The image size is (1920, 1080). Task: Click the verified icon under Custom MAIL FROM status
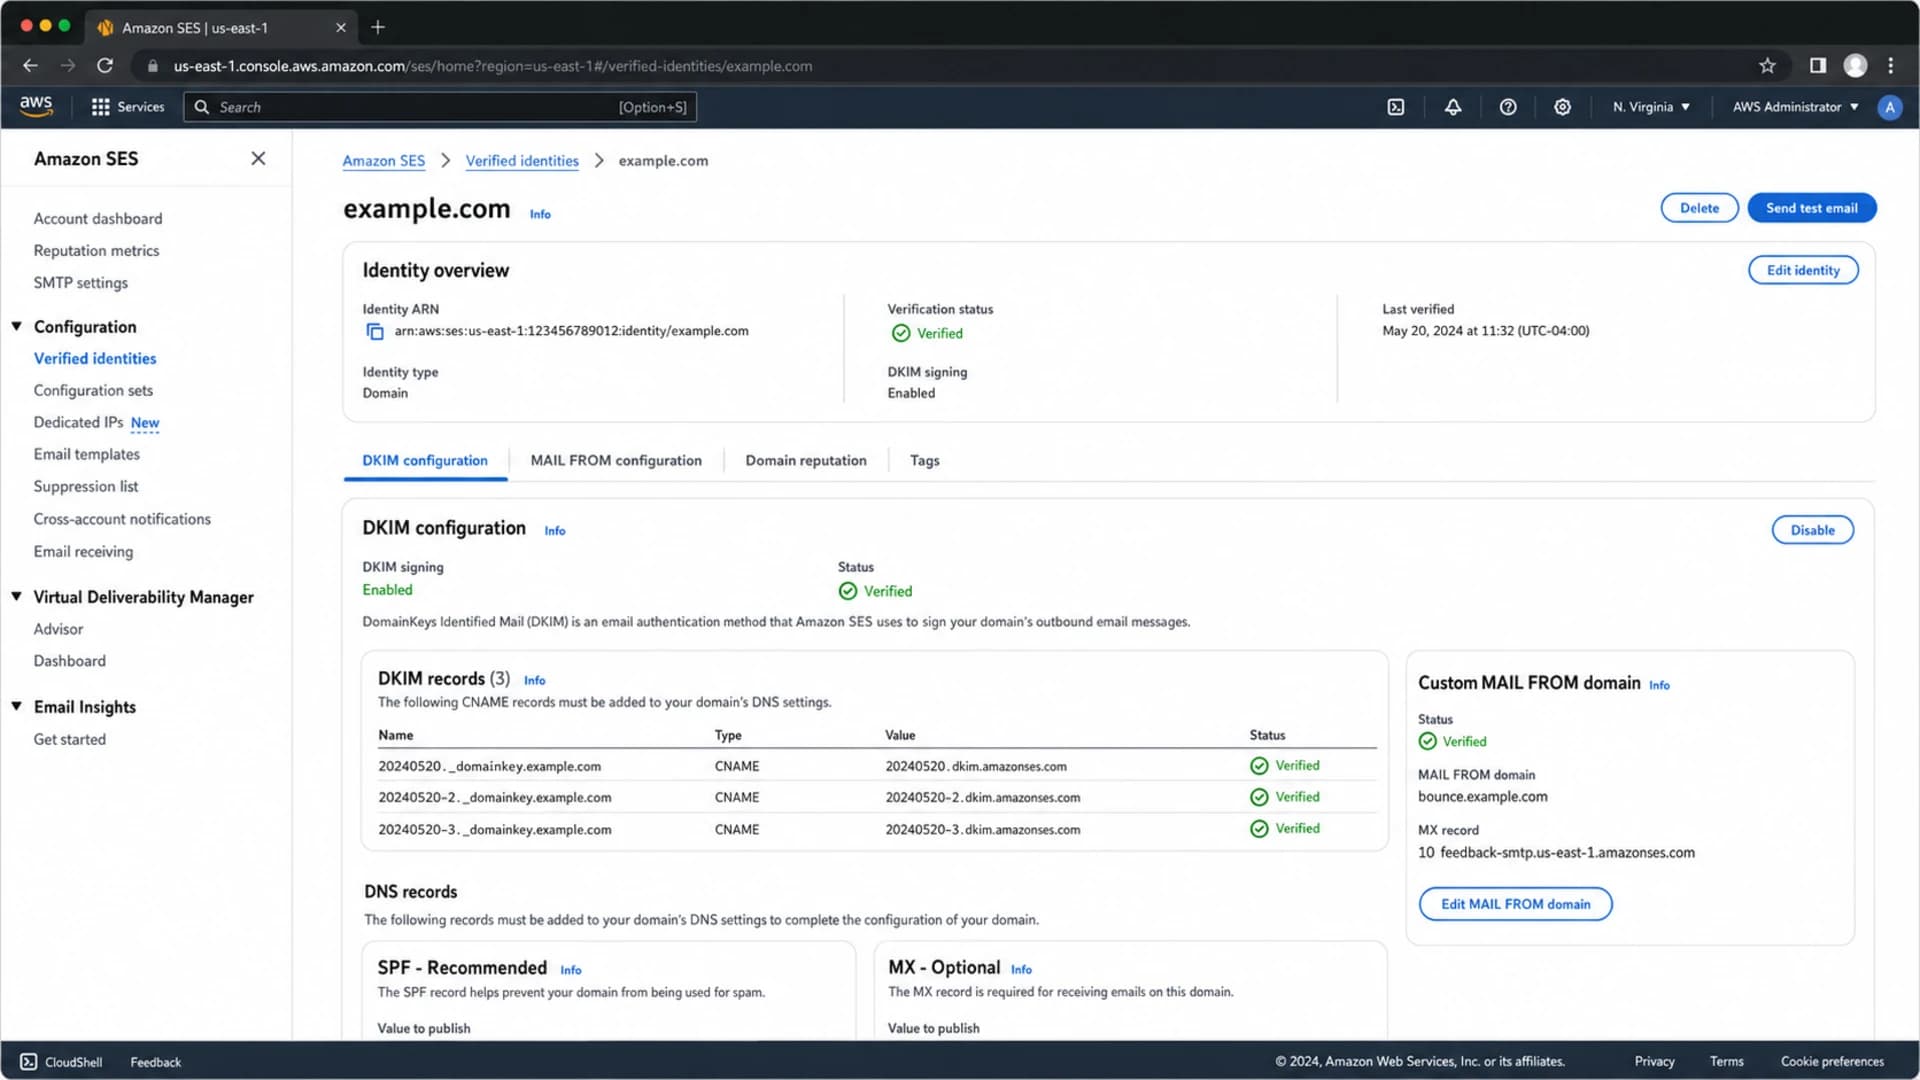coord(1427,742)
